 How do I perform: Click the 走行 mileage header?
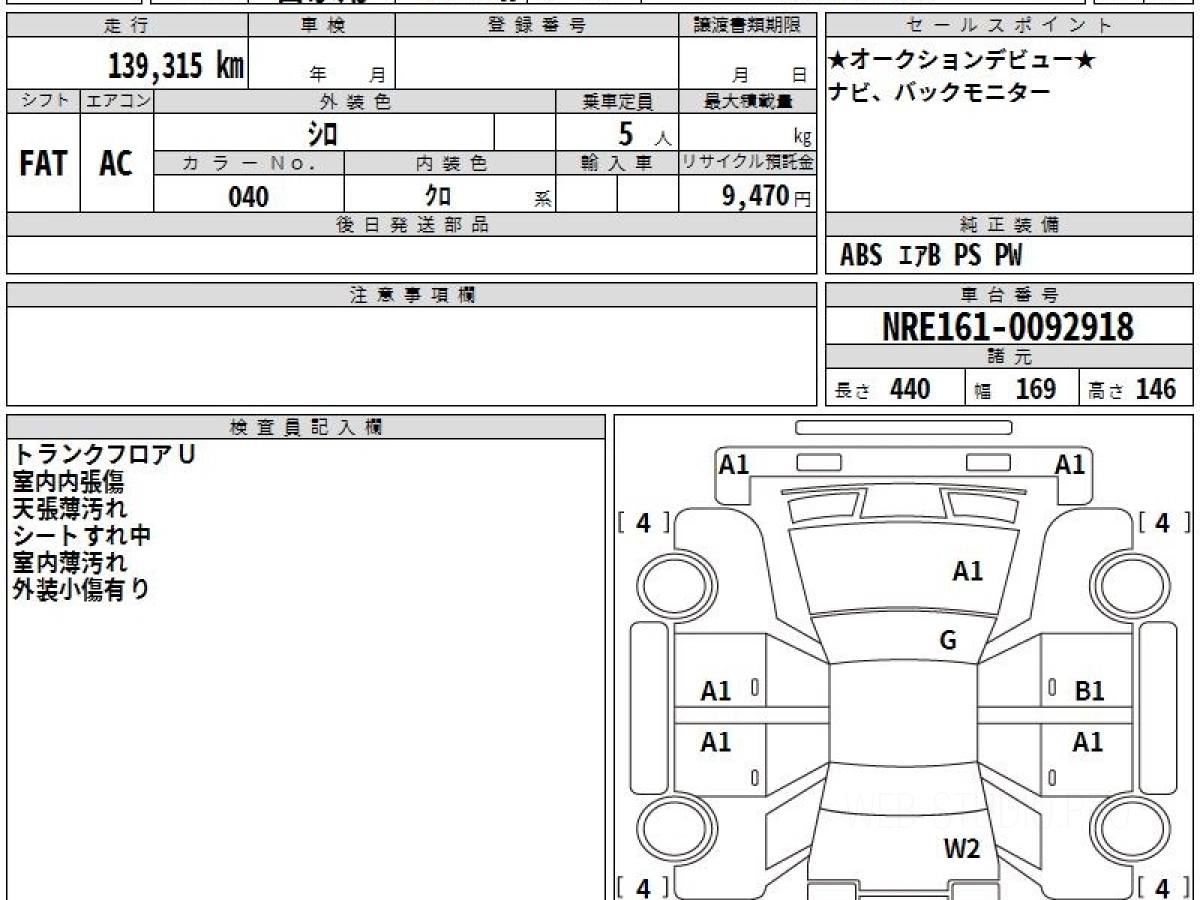(127, 26)
